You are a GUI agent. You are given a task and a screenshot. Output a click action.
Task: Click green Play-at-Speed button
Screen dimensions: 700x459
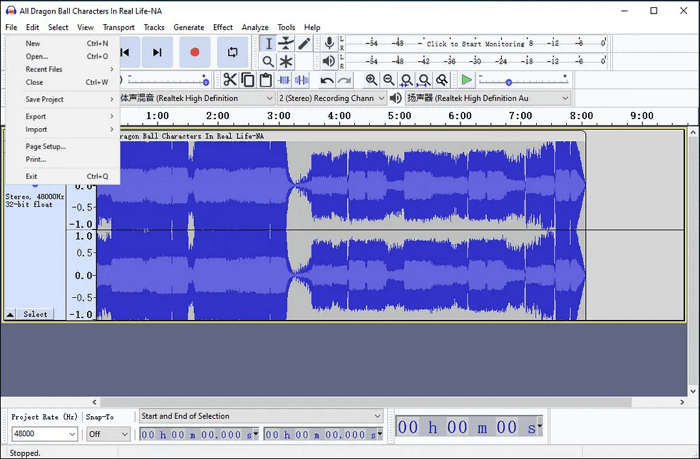pyautogui.click(x=467, y=80)
